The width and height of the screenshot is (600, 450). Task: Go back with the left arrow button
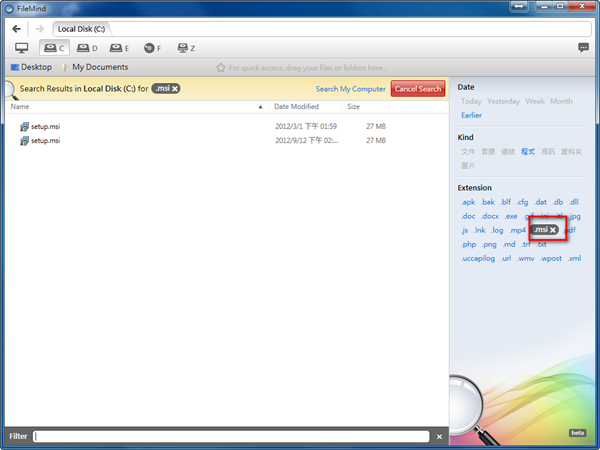pos(16,29)
